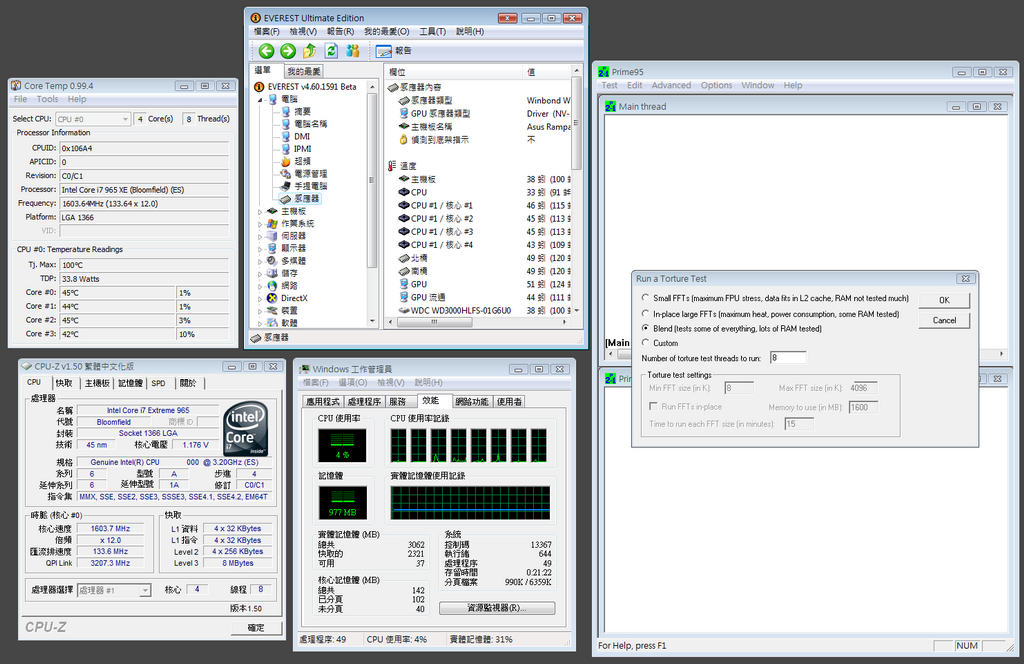
Task: Select the Small FFTs radio option
Action: coord(644,298)
